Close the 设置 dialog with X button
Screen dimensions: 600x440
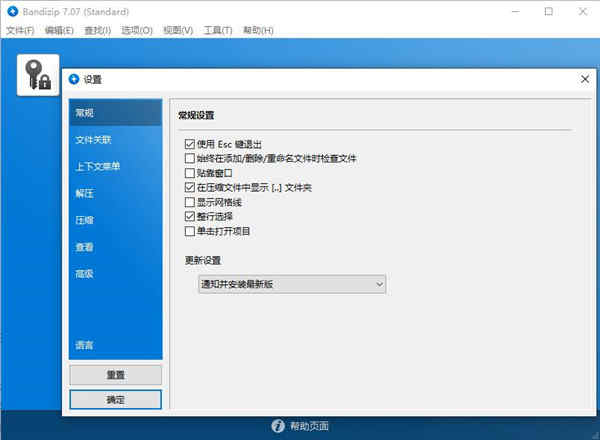(585, 79)
